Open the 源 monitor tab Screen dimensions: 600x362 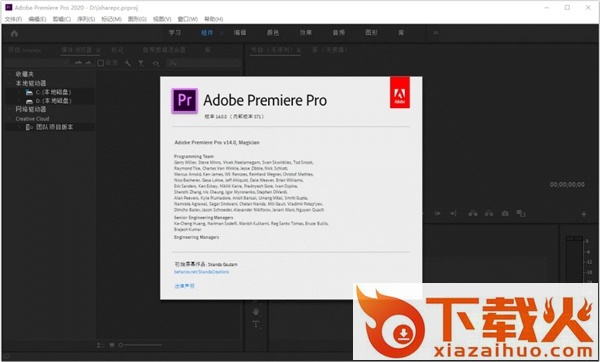click(x=330, y=50)
